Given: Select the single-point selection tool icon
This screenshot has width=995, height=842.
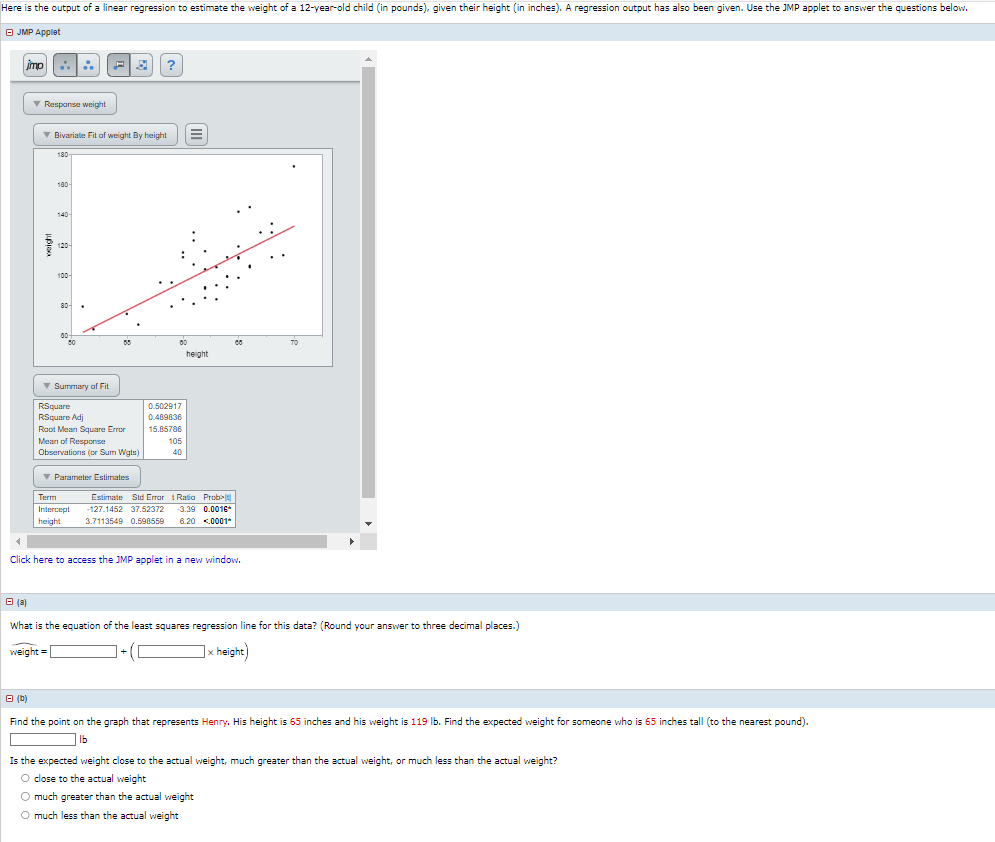Looking at the screenshot, I should point(63,65).
